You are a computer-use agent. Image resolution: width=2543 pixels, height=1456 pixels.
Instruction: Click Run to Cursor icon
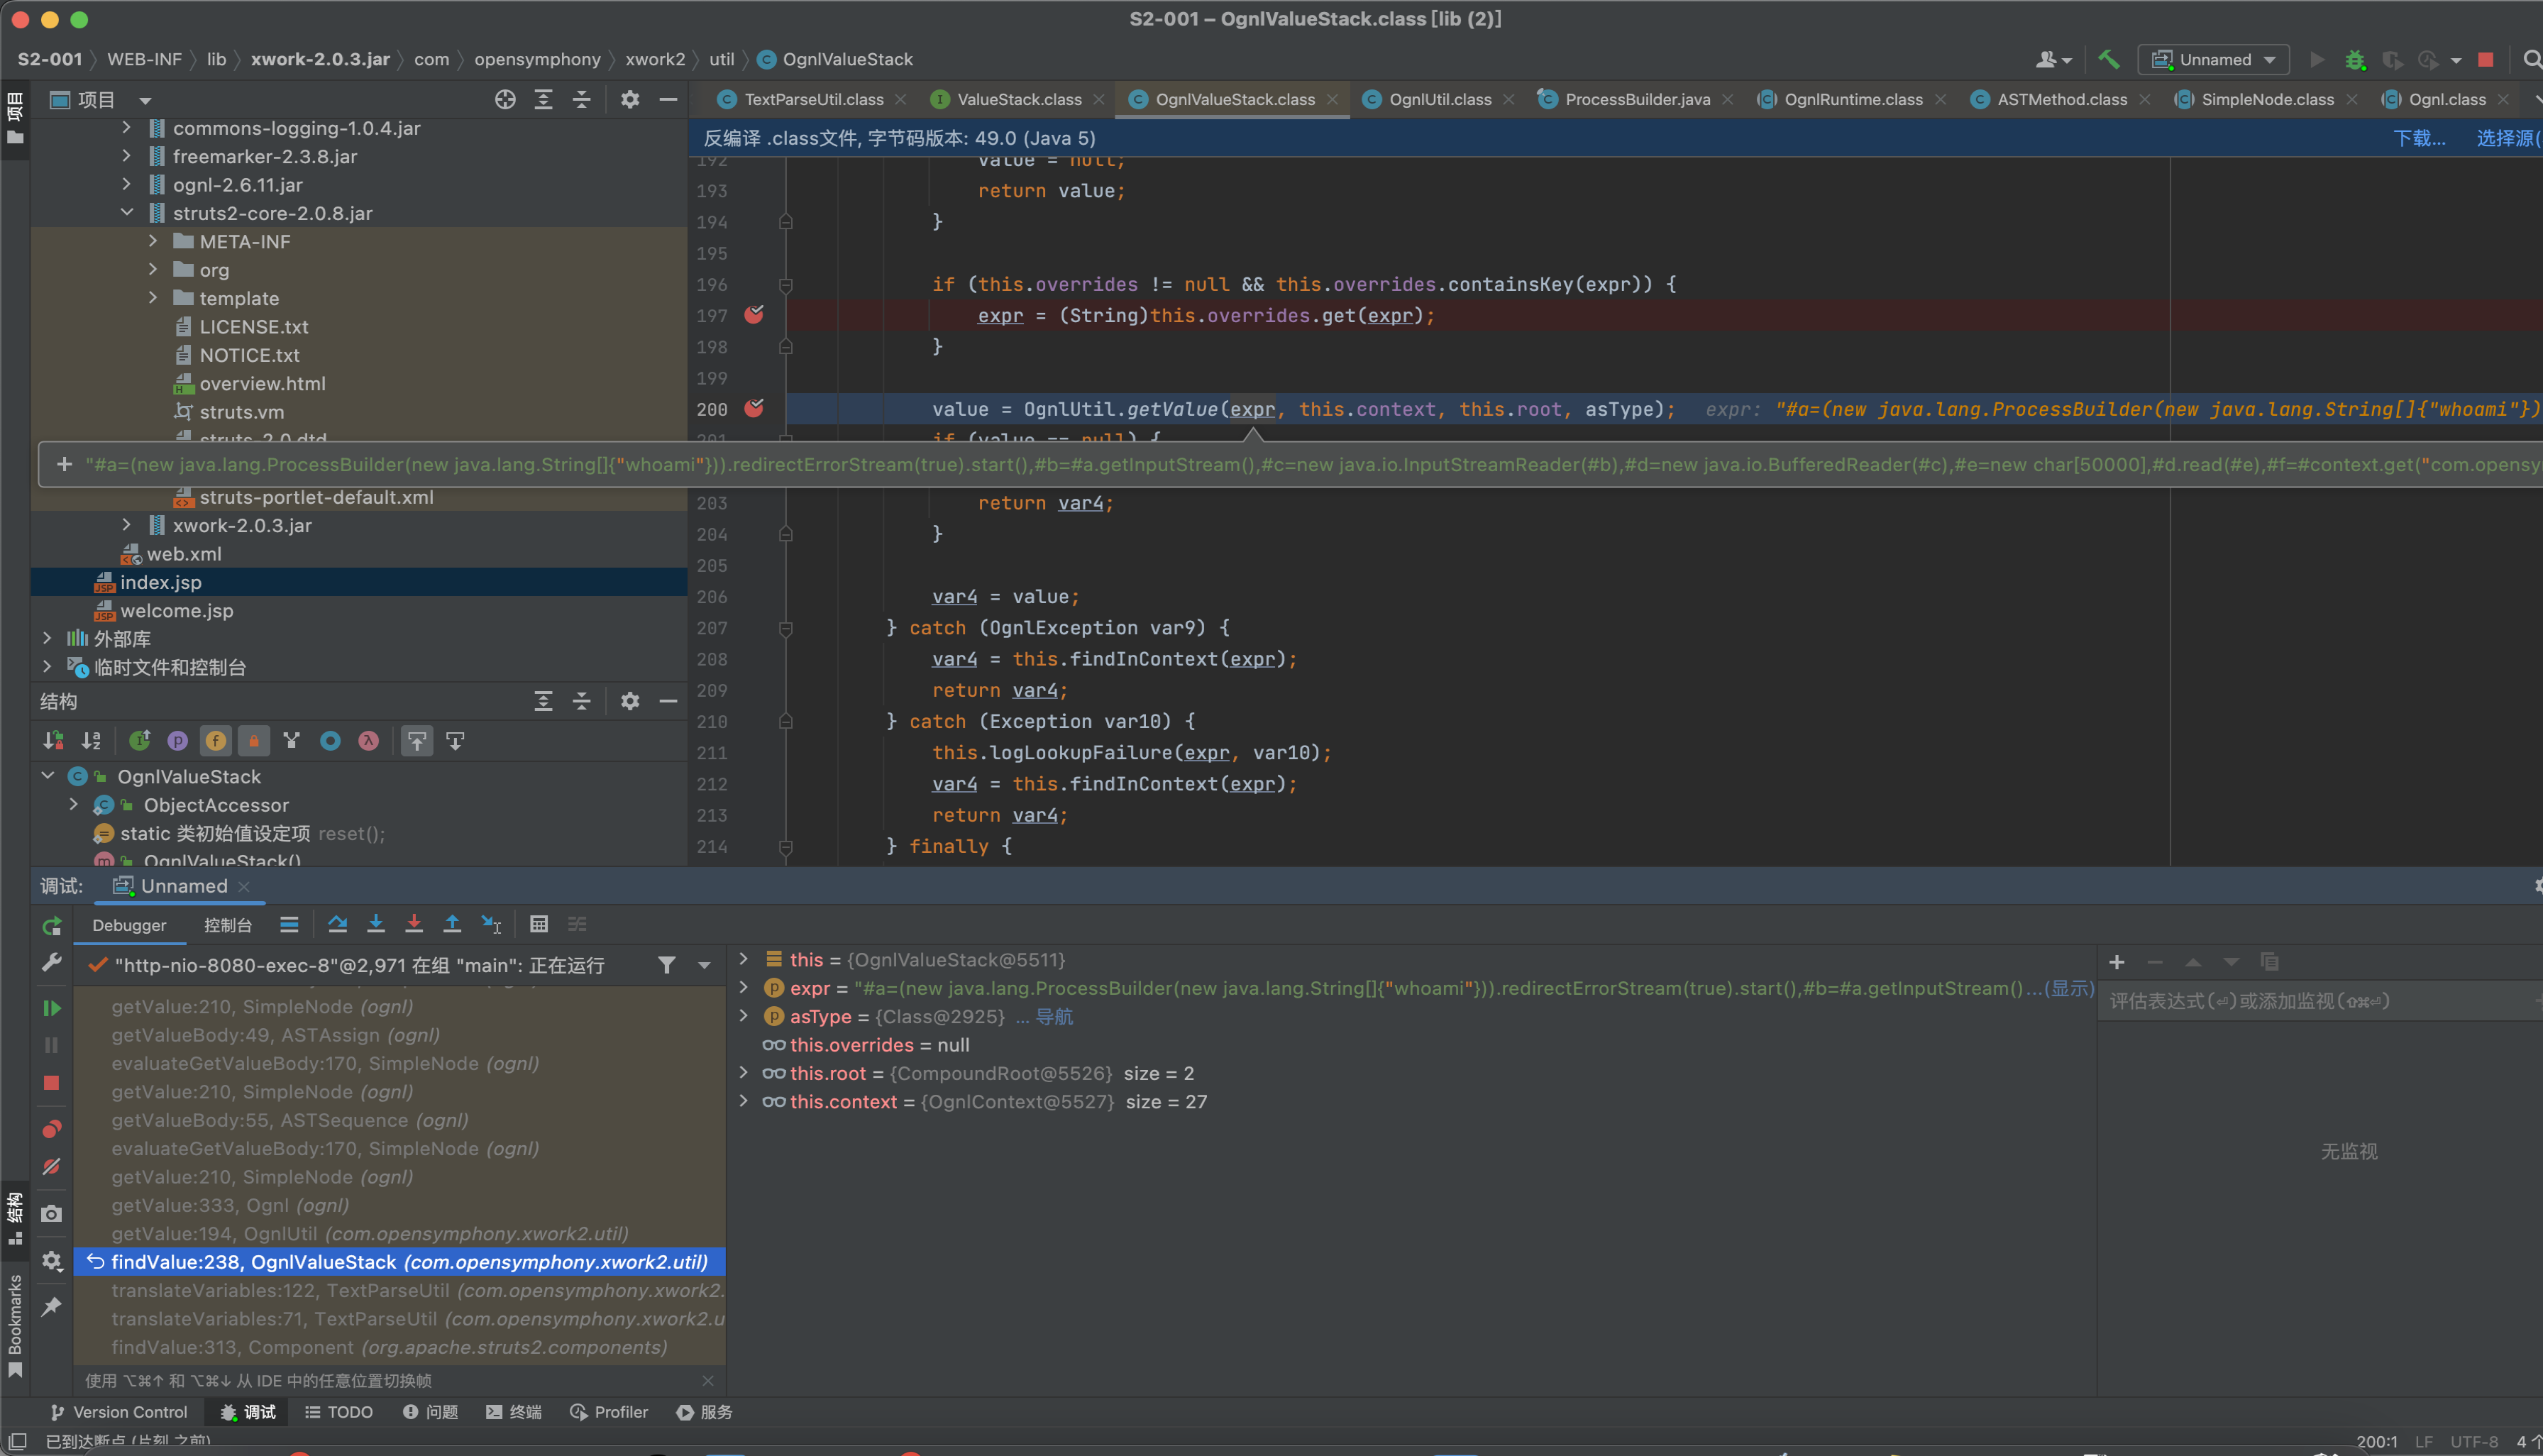click(491, 924)
